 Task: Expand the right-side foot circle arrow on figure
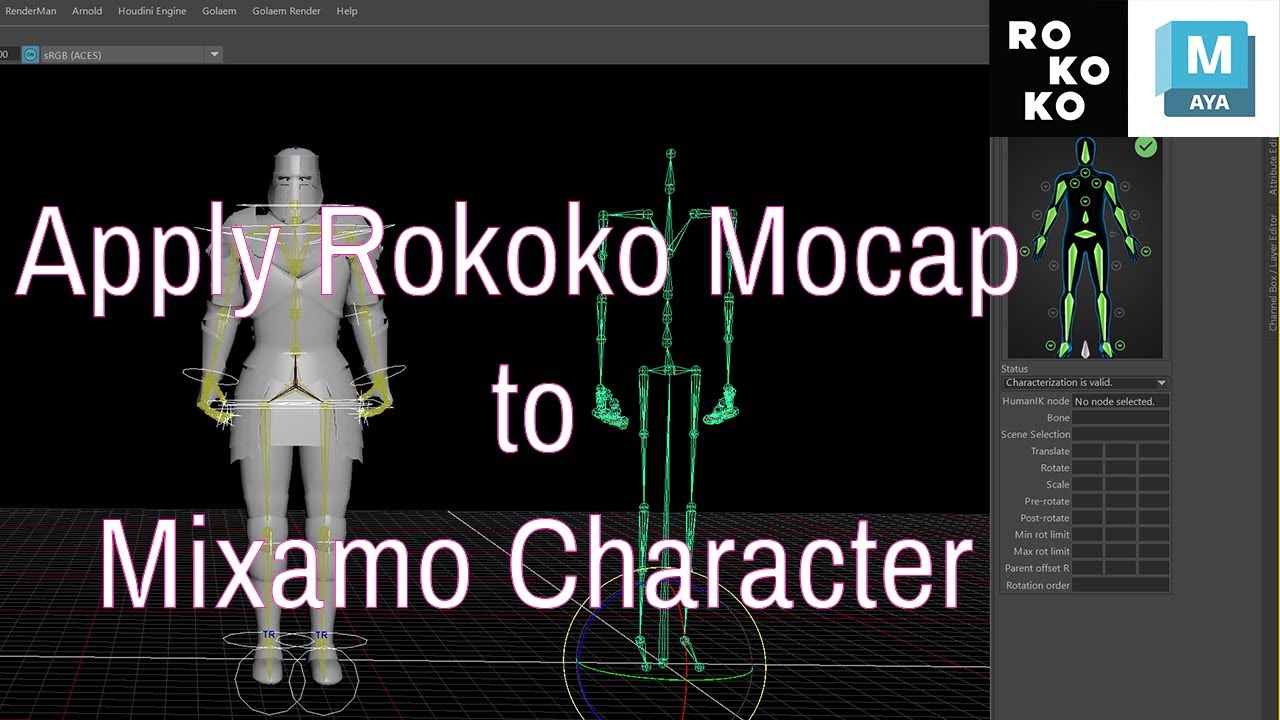[1120, 345]
